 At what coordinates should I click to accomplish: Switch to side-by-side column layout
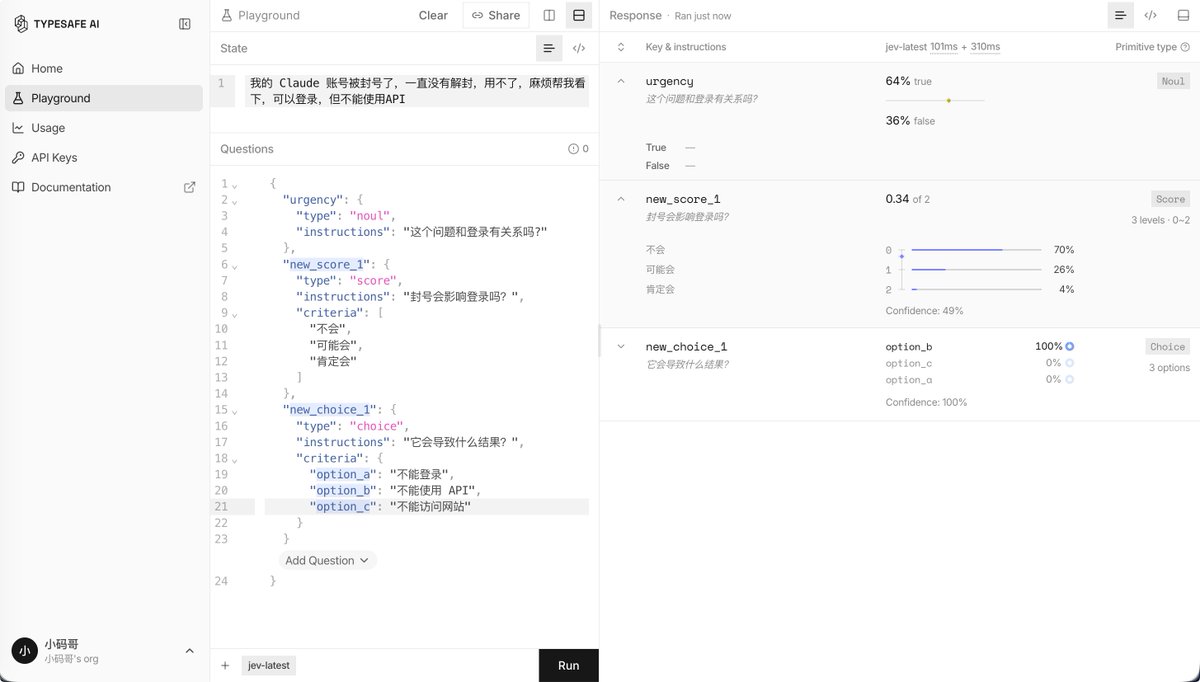click(549, 15)
